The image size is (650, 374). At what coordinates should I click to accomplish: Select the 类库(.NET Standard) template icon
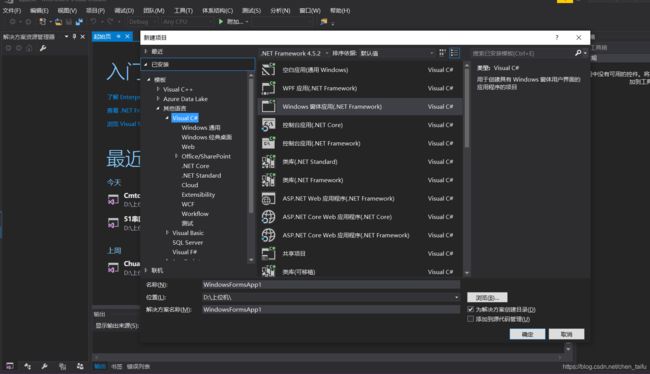[268, 162]
